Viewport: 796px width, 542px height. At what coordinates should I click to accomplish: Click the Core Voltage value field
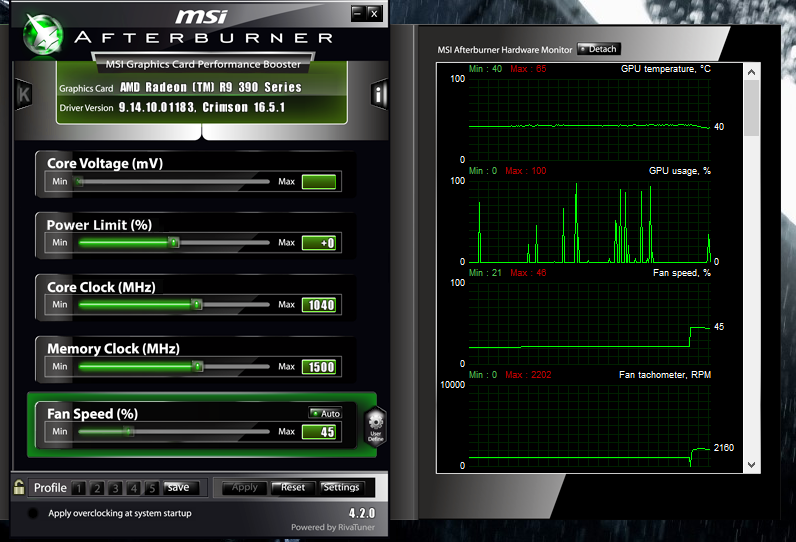(319, 182)
